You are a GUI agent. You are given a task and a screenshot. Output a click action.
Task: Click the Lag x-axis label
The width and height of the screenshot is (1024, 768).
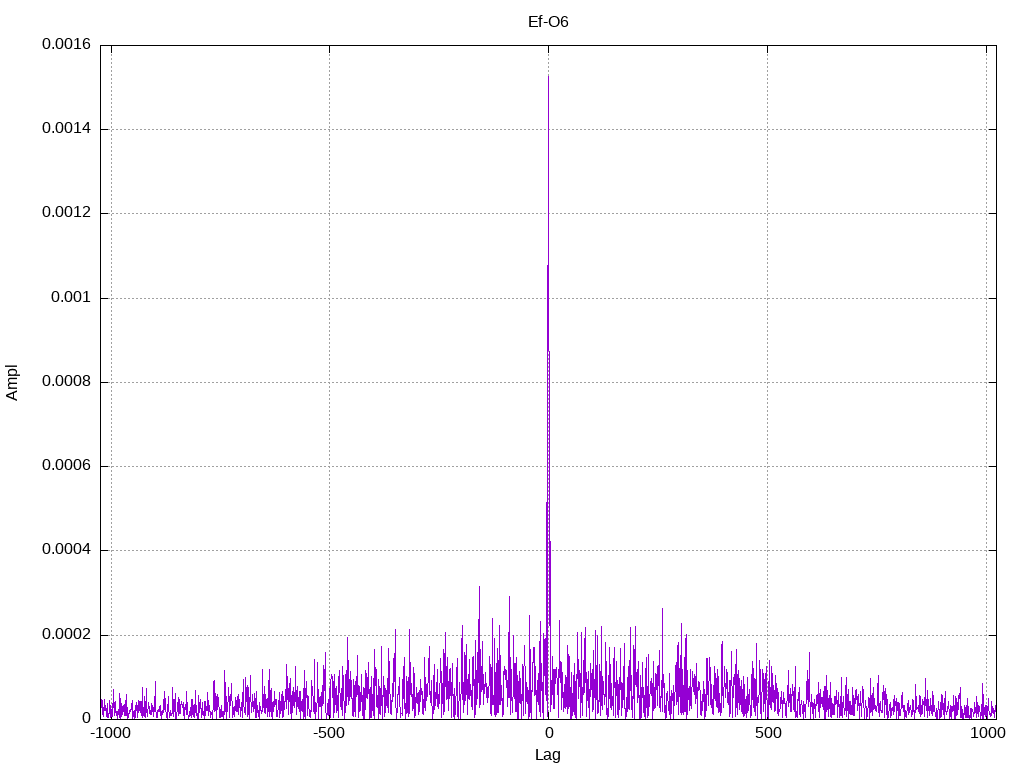point(548,755)
